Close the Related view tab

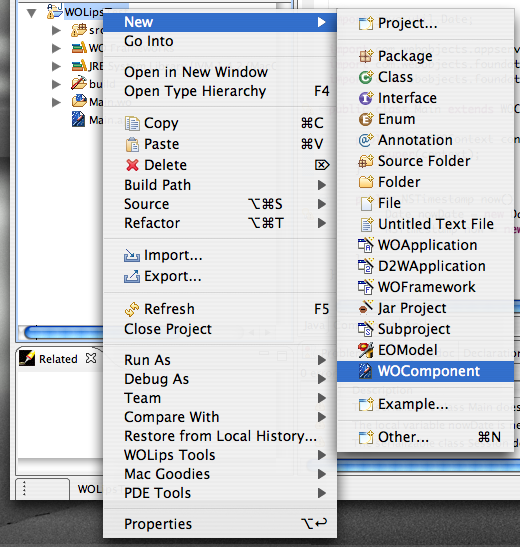click(x=91, y=358)
